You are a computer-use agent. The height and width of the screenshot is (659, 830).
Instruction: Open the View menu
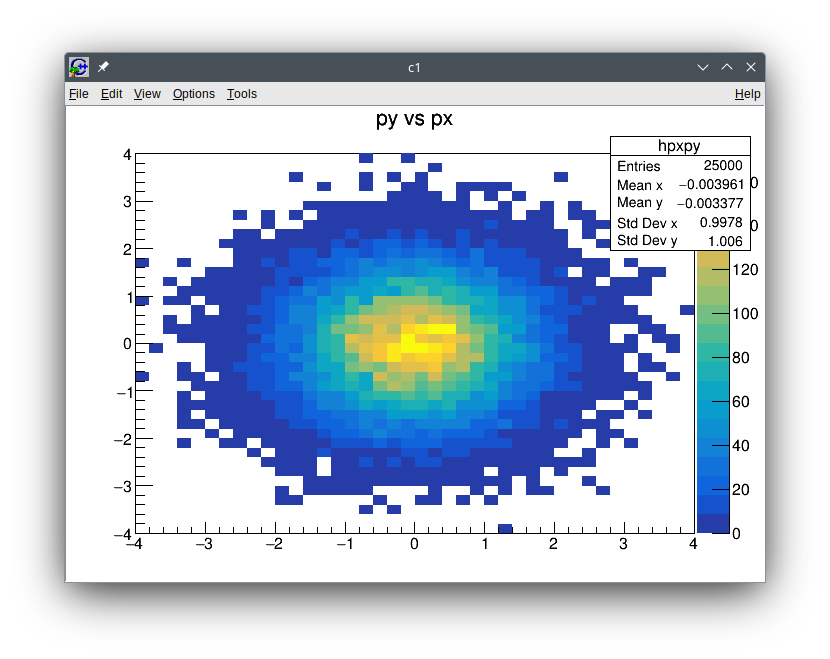pyautogui.click(x=147, y=94)
